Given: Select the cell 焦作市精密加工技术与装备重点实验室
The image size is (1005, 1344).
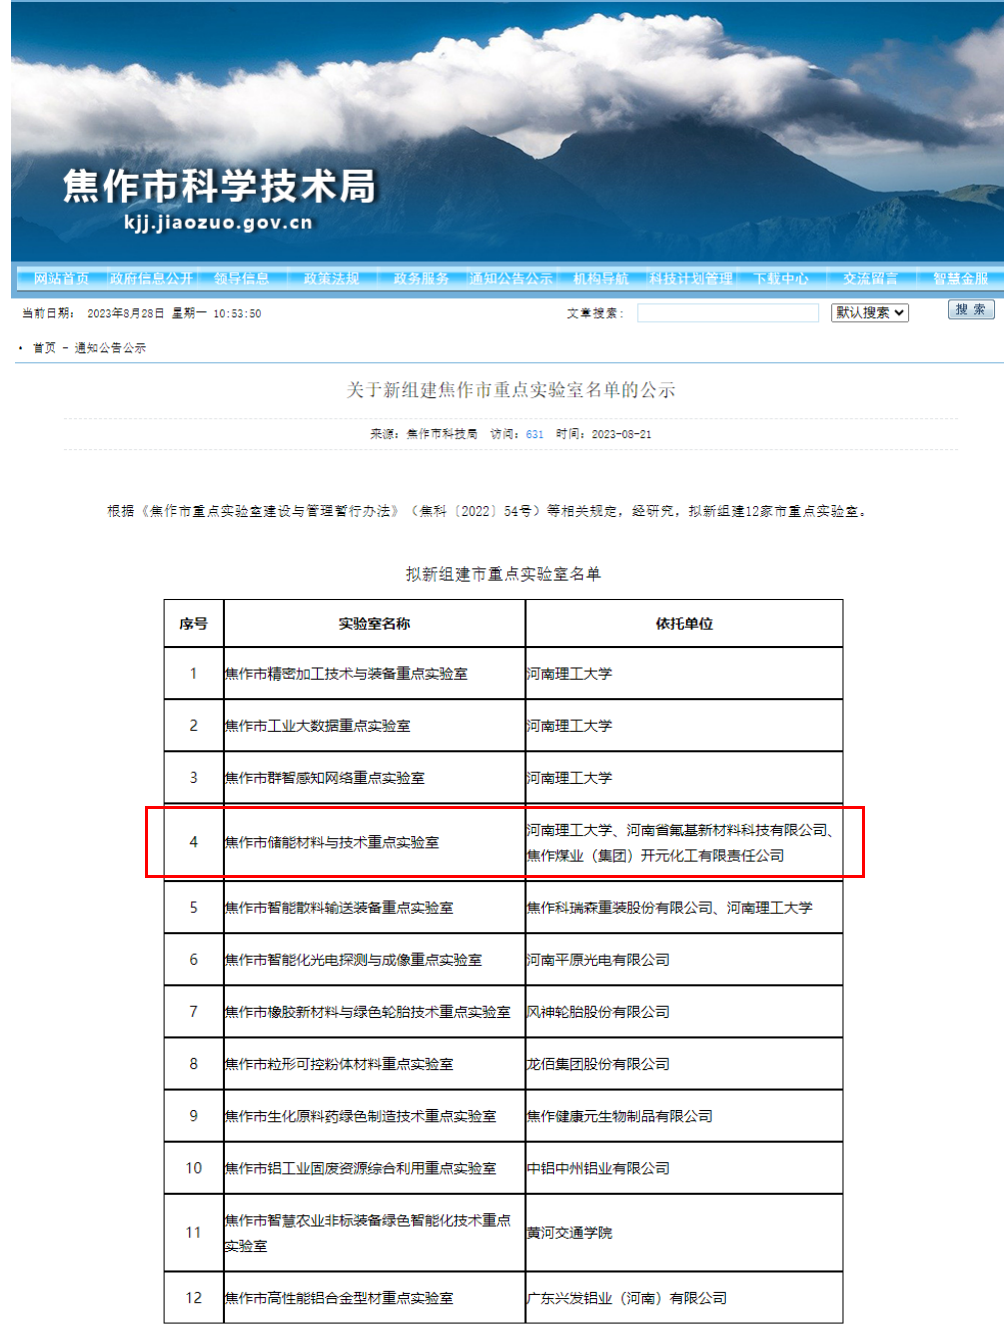Looking at the screenshot, I should pyautogui.click(x=374, y=674).
